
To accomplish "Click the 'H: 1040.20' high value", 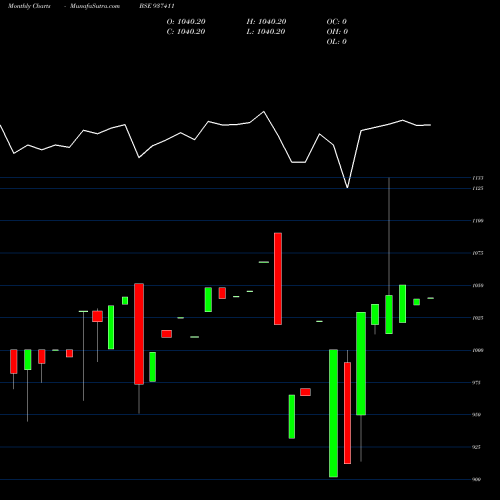I will pos(266,22).
